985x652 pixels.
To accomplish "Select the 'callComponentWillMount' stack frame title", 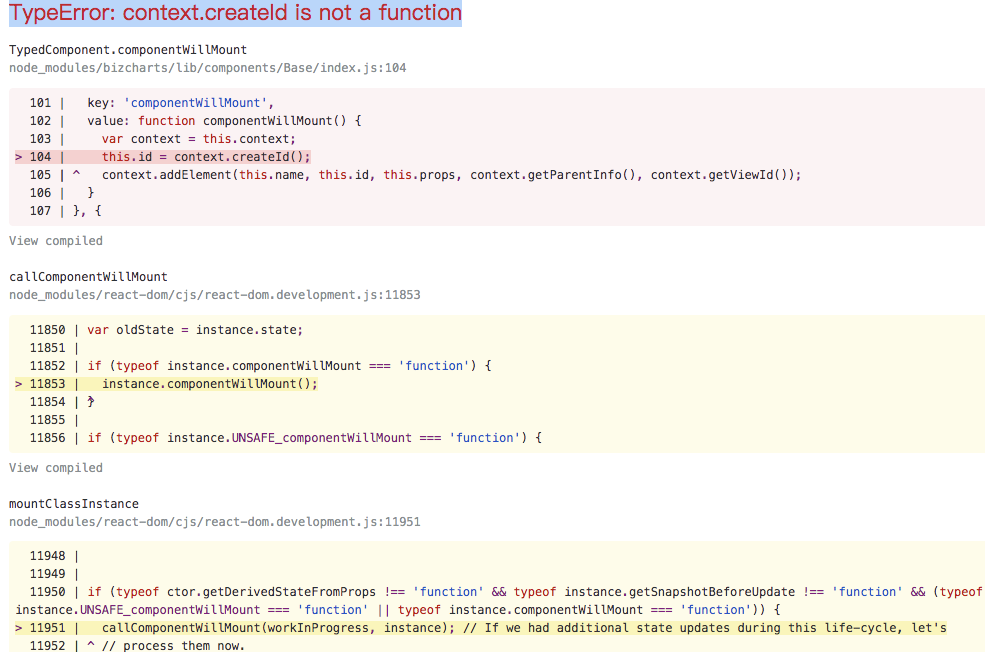I will 88,277.
